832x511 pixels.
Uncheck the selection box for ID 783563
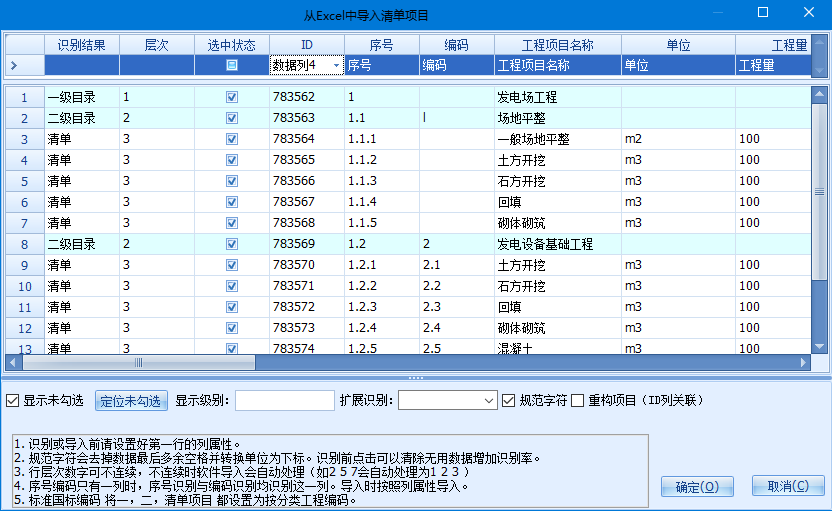[232, 118]
